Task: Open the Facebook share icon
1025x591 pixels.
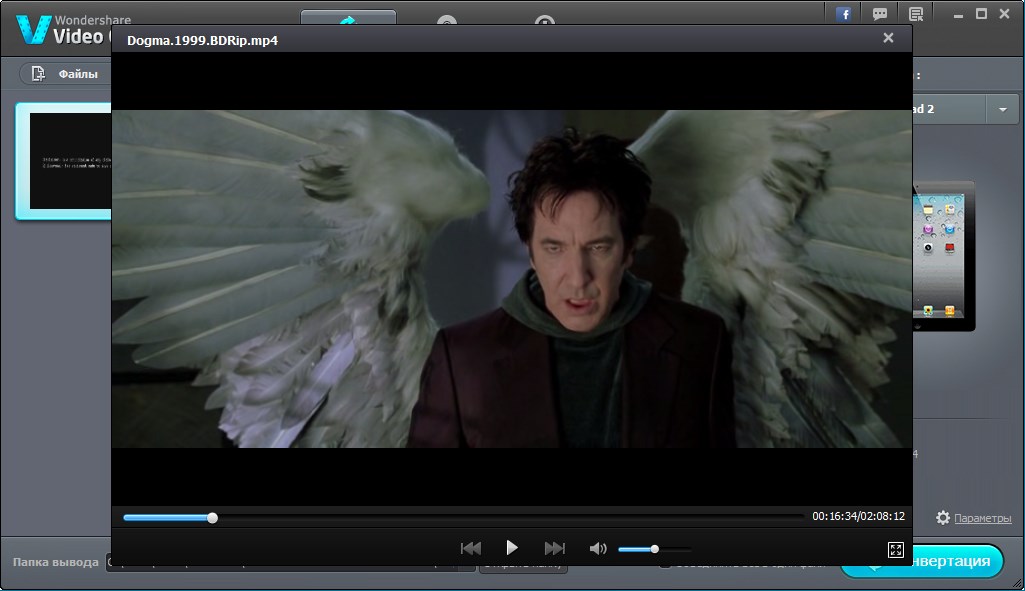Action: click(844, 14)
